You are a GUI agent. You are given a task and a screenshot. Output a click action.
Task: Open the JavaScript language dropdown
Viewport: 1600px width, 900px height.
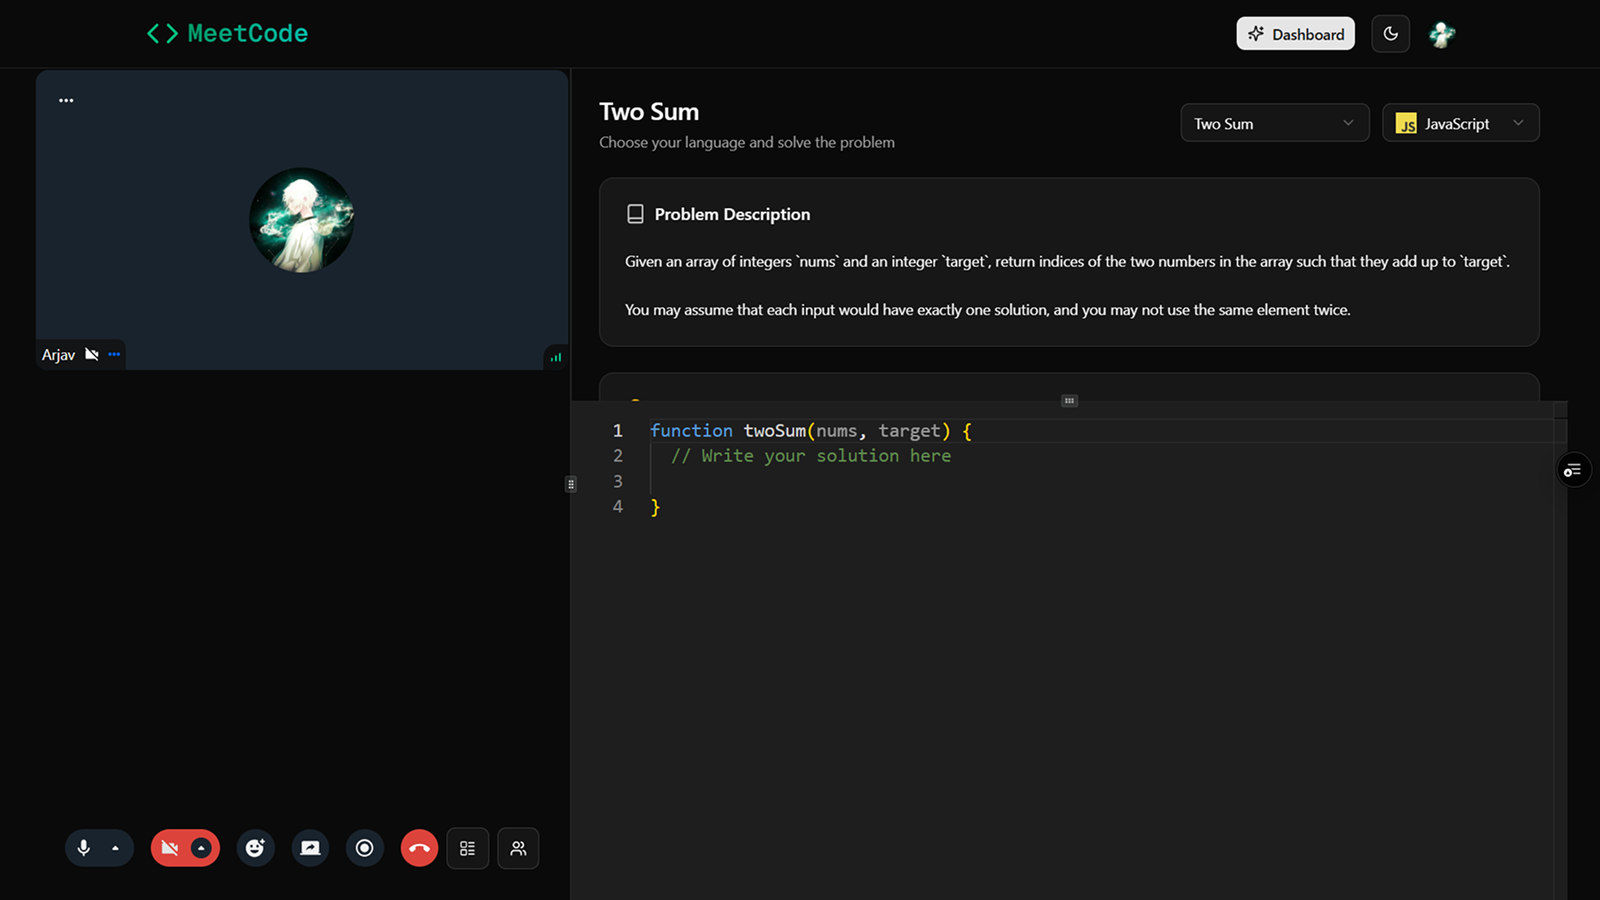pyautogui.click(x=1460, y=122)
